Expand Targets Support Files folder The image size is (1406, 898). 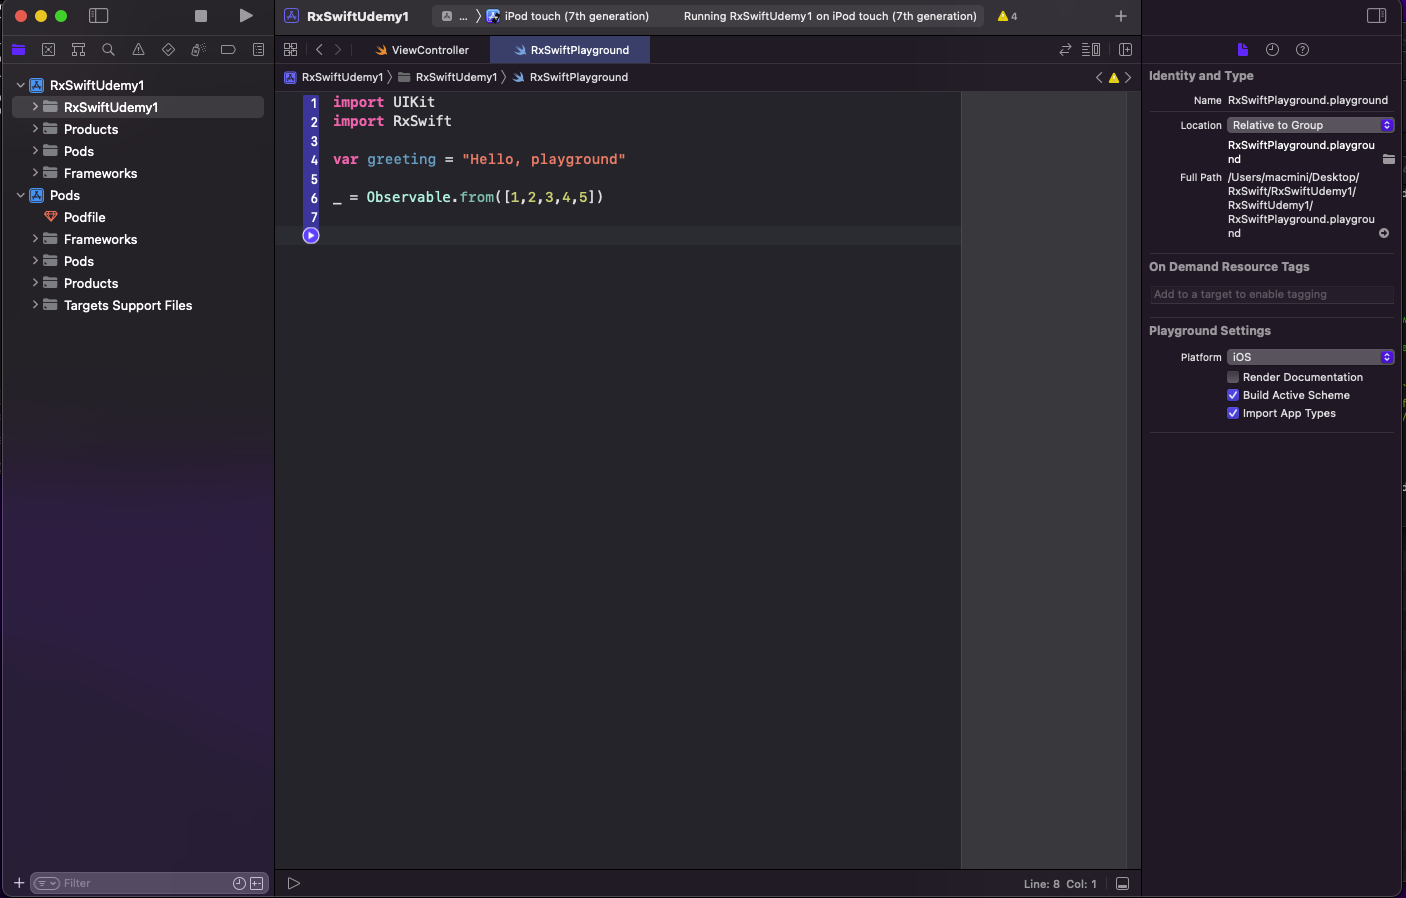(x=35, y=305)
